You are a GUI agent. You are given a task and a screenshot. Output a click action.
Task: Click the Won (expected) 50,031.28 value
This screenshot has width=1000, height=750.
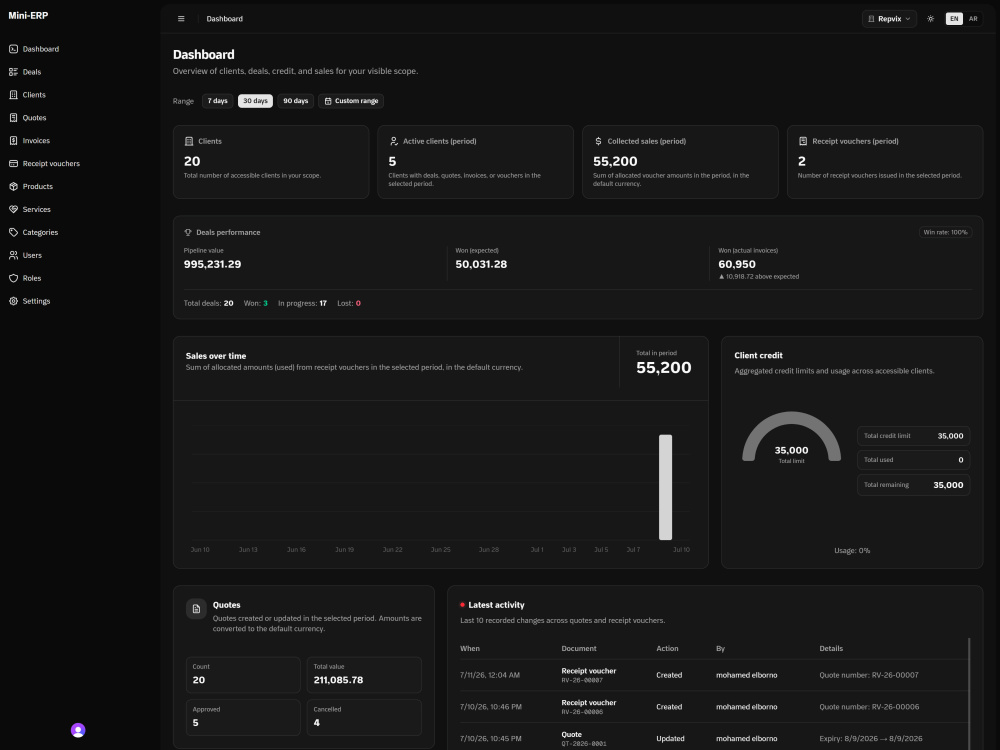tap(481, 265)
